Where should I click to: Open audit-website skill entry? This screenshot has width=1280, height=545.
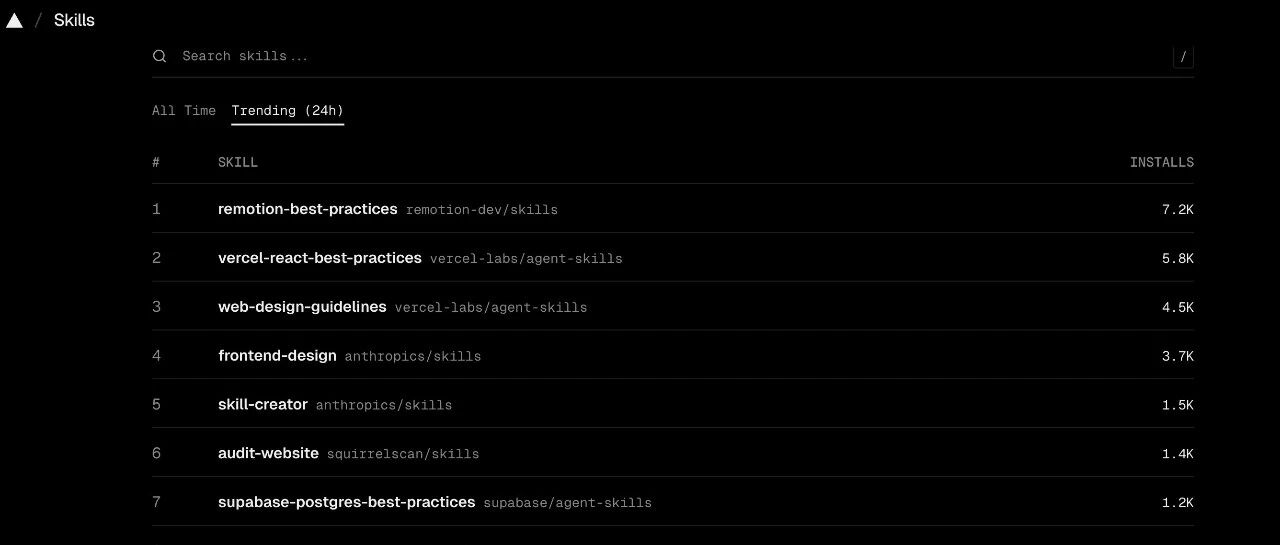pos(268,453)
